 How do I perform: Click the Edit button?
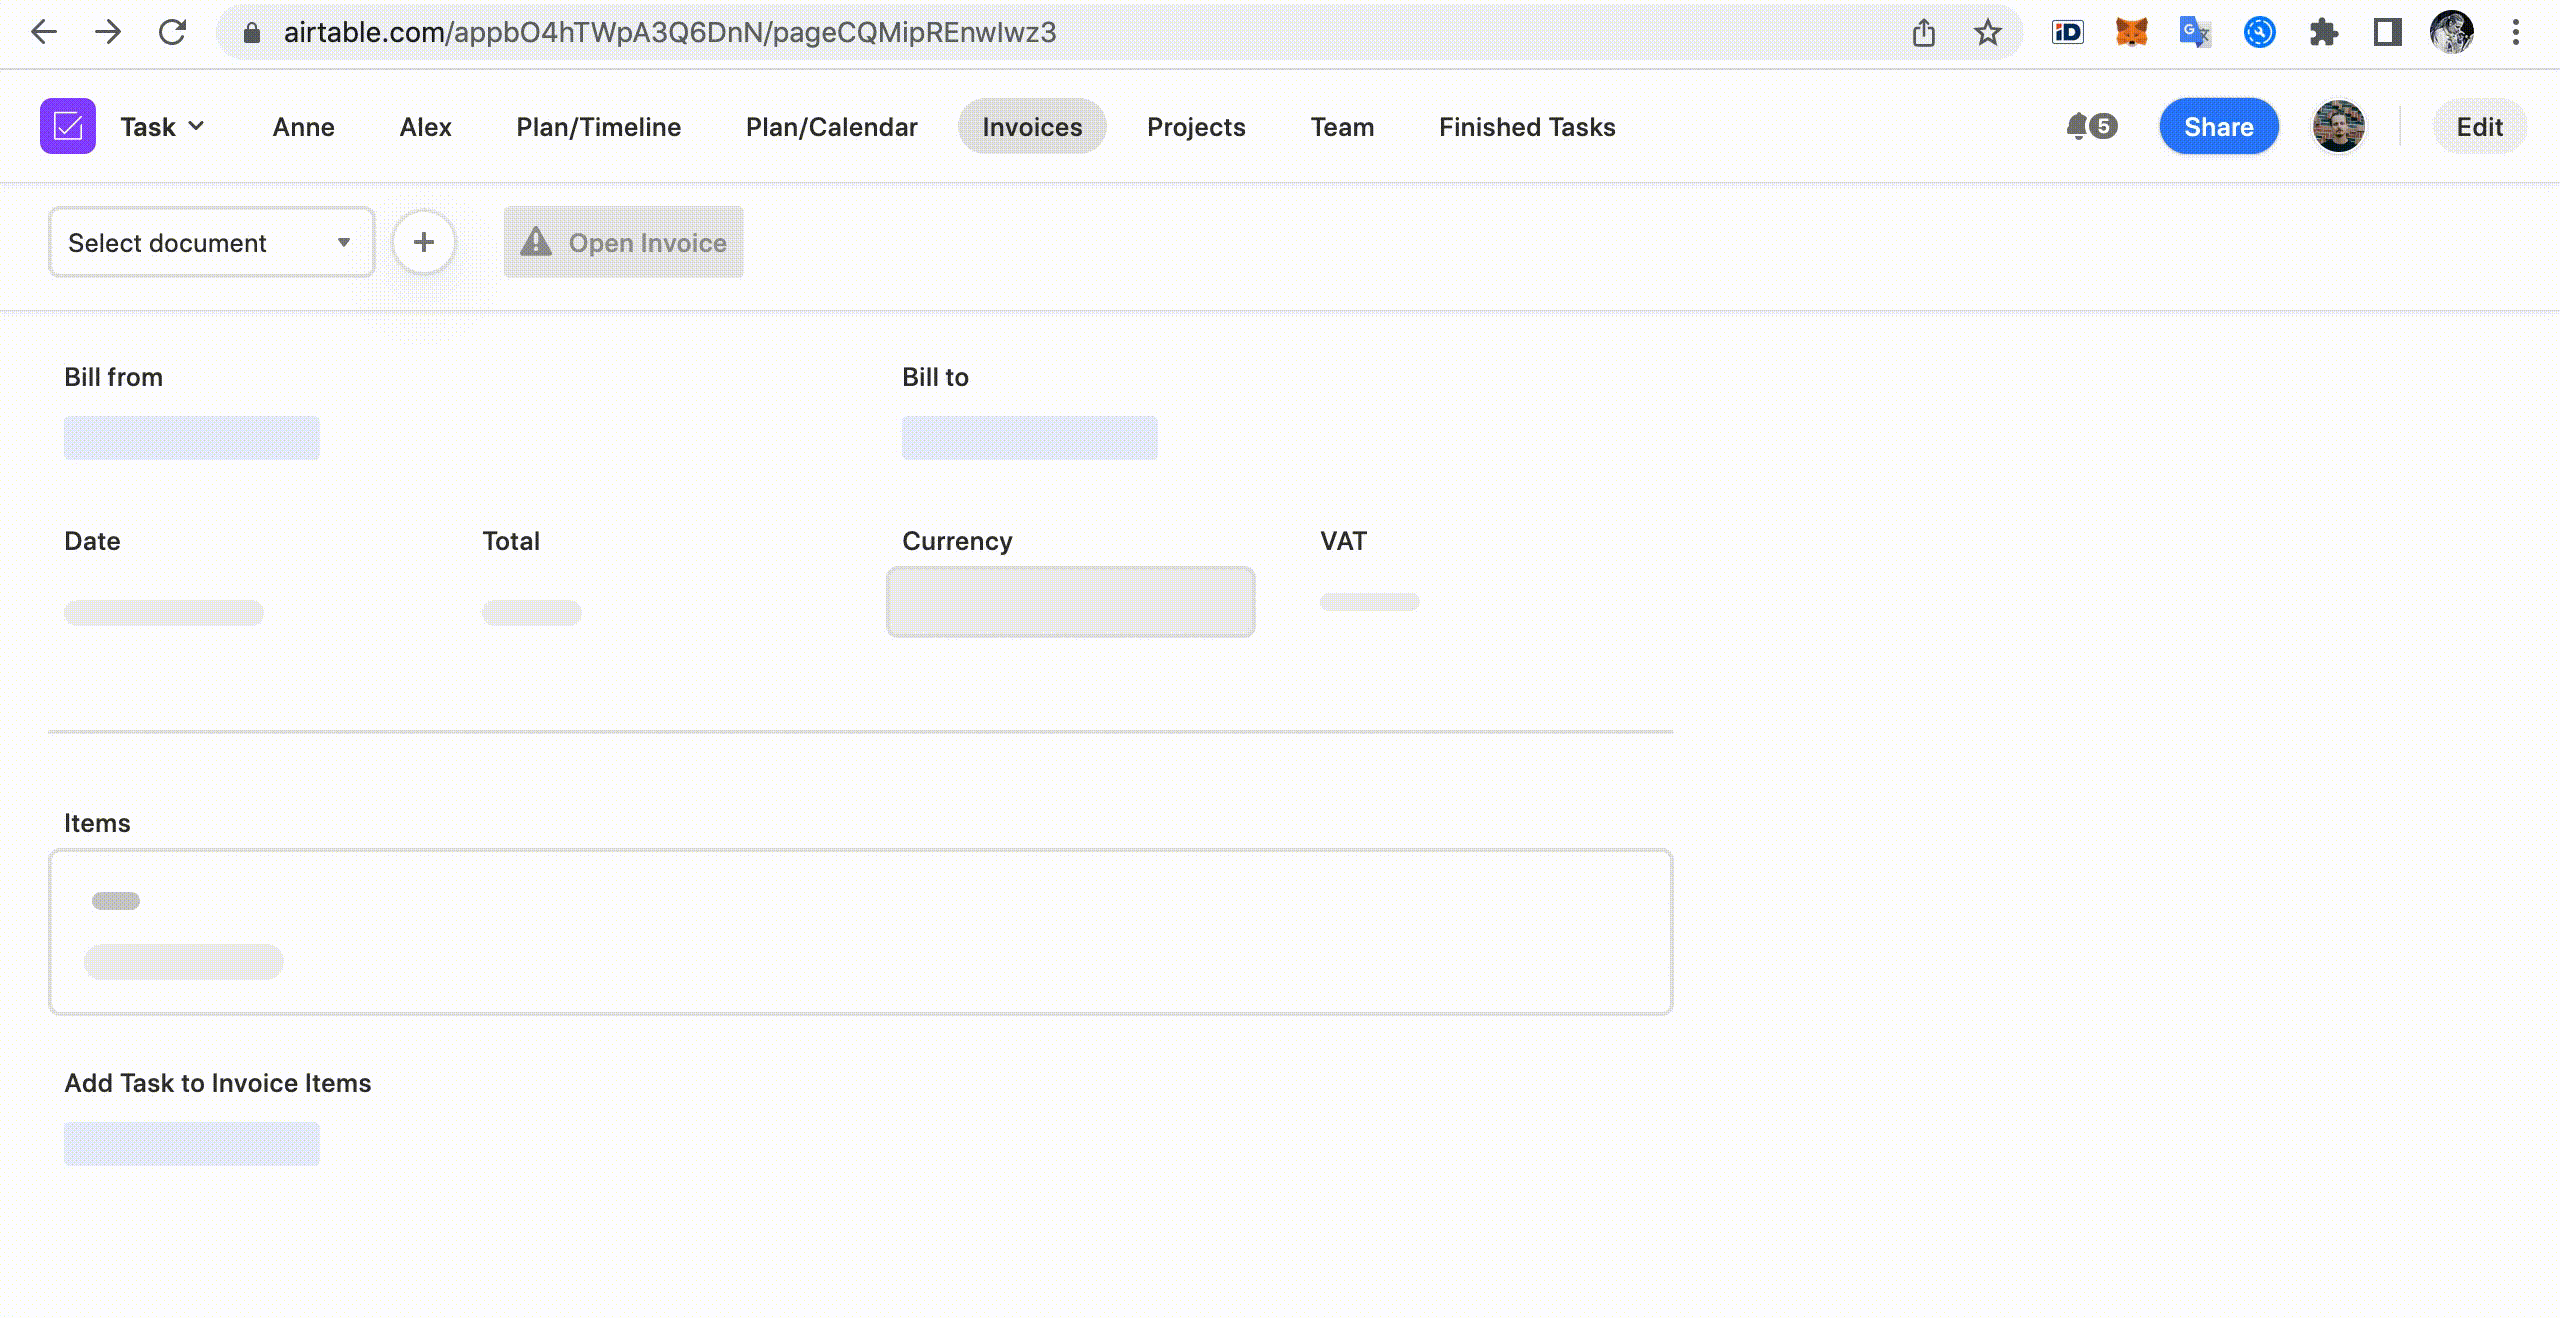(x=2478, y=126)
